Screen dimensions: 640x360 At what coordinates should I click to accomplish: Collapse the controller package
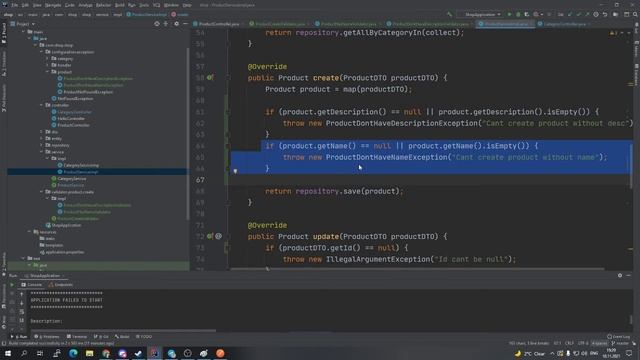[42, 105]
